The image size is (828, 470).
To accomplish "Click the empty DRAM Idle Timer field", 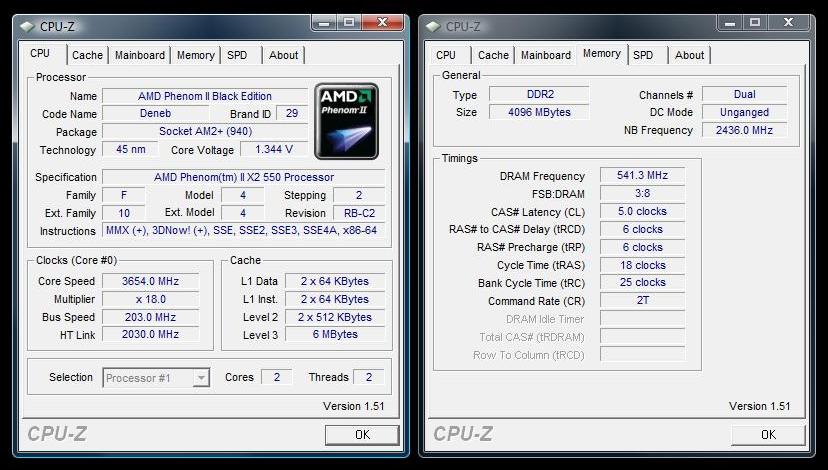I will 643,318.
